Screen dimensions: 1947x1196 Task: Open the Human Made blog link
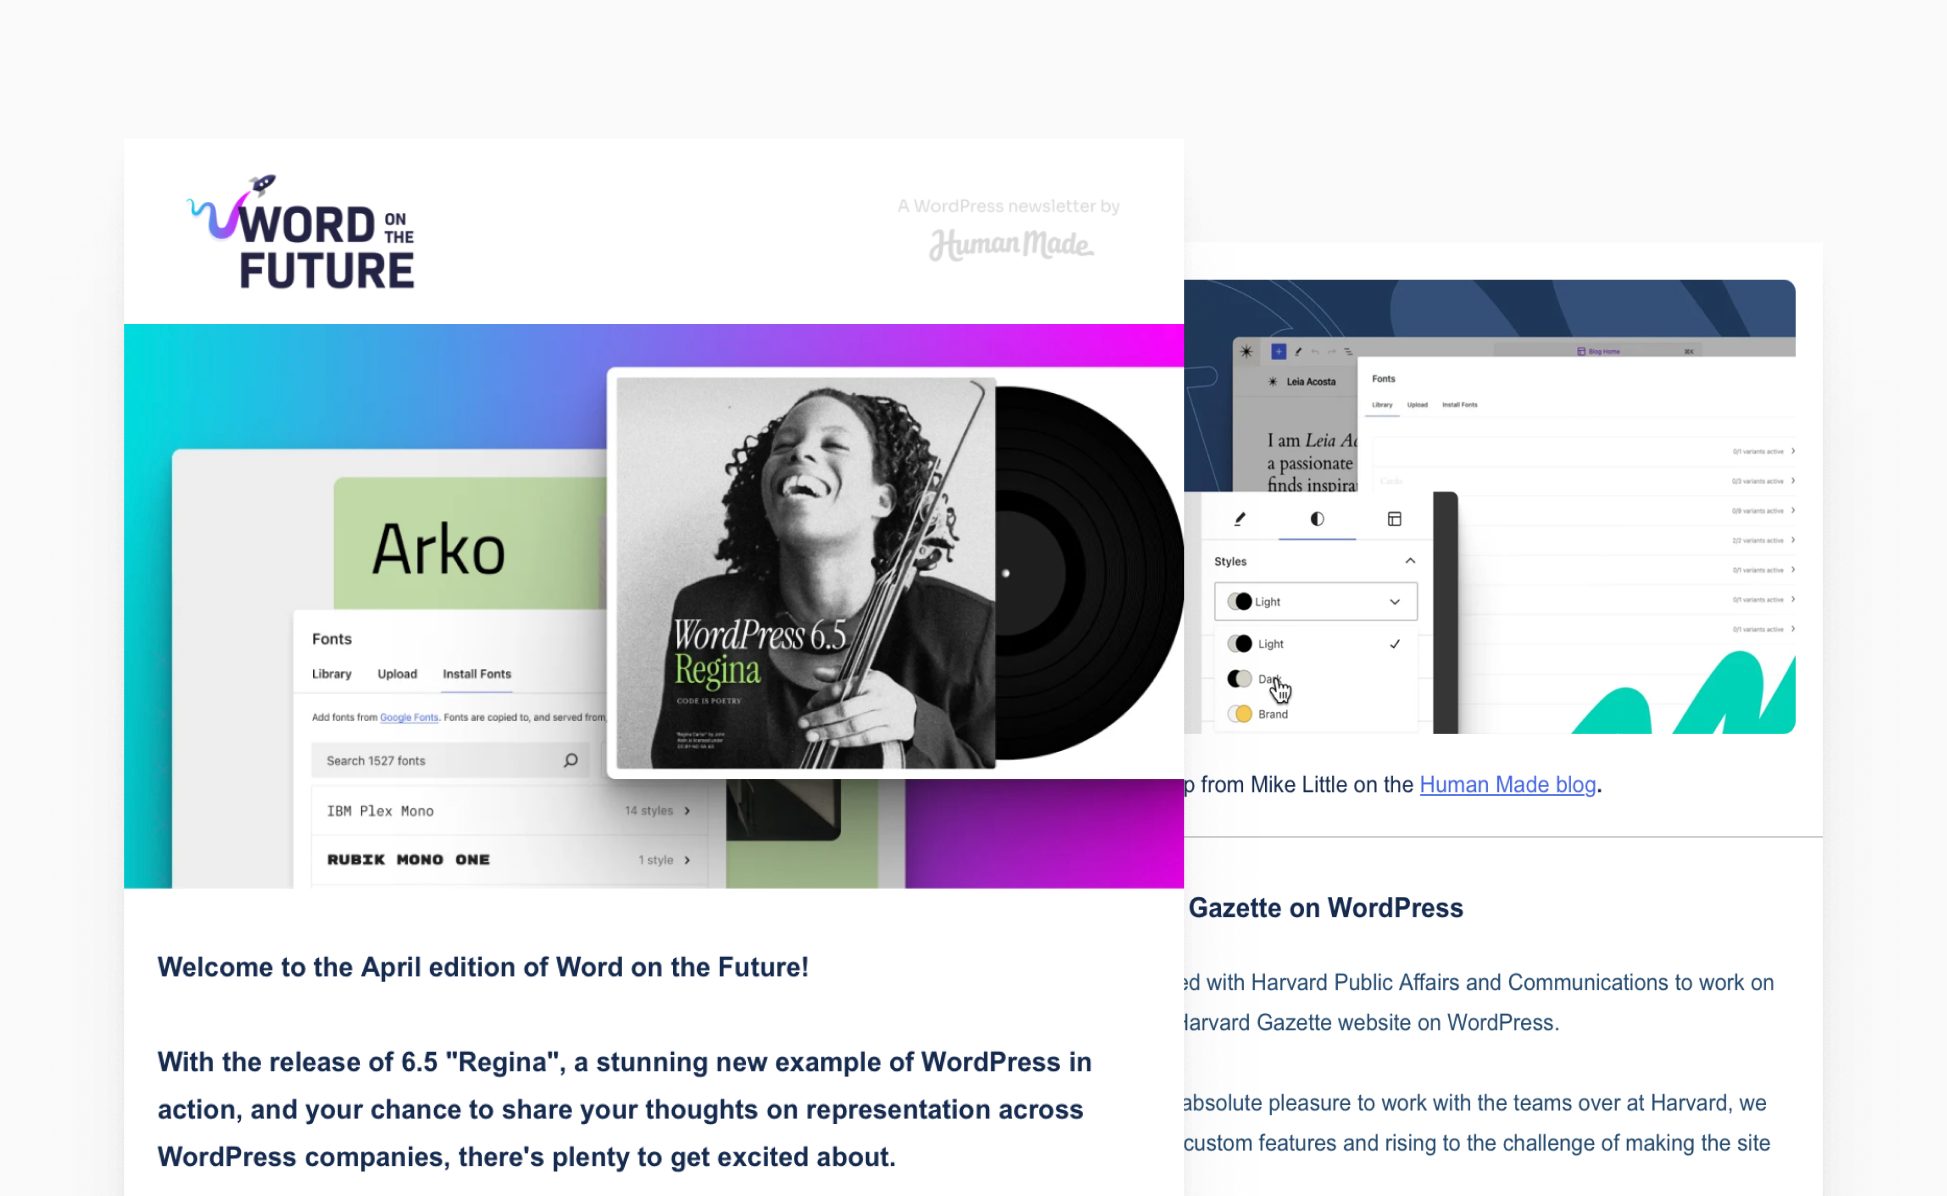(1507, 785)
